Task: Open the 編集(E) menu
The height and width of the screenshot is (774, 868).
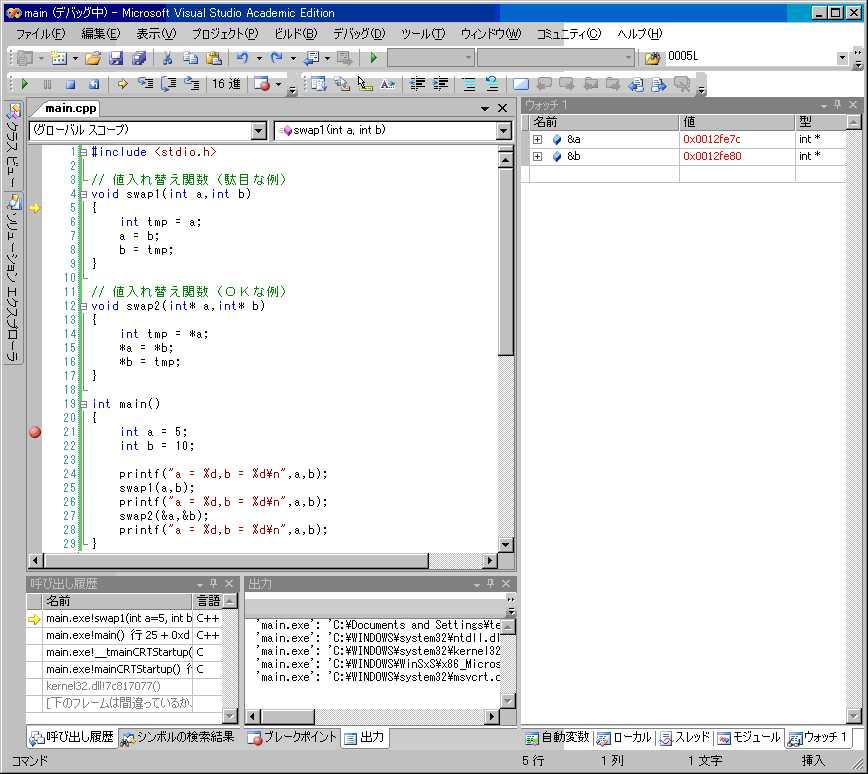Action: 100,34
